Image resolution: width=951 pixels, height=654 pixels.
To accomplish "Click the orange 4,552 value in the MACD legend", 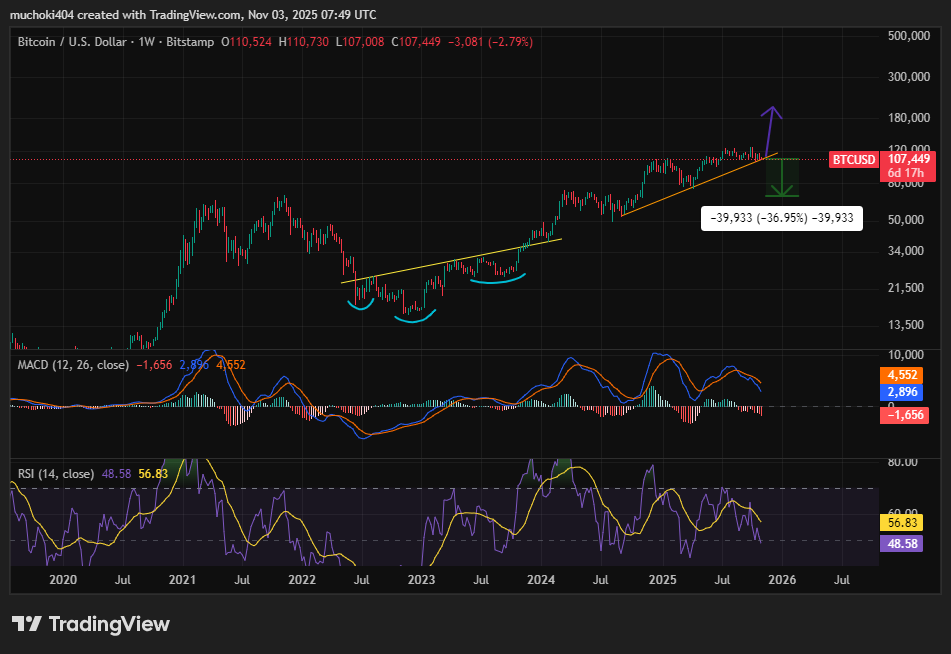I will [x=230, y=365].
